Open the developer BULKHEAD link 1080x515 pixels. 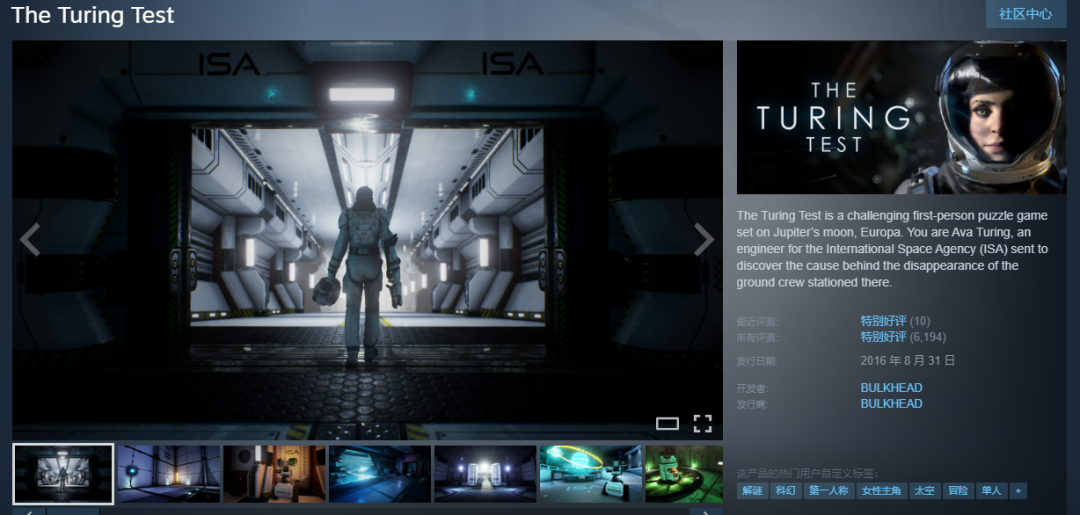click(891, 388)
